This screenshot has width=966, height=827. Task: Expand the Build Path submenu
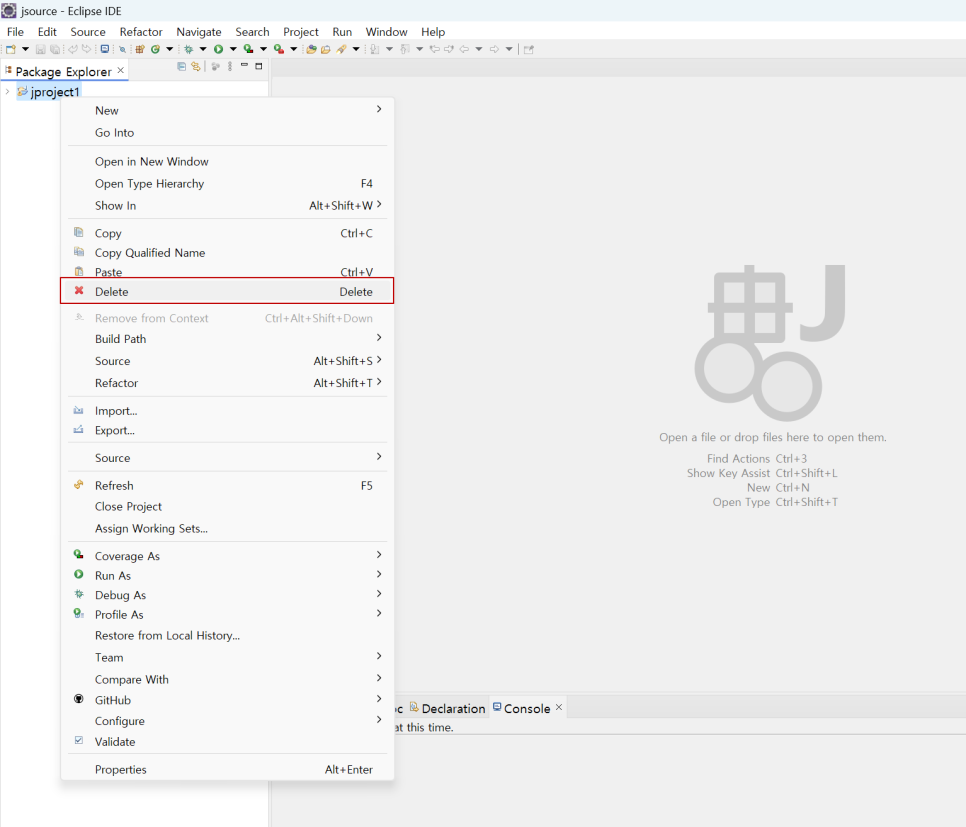(x=228, y=339)
